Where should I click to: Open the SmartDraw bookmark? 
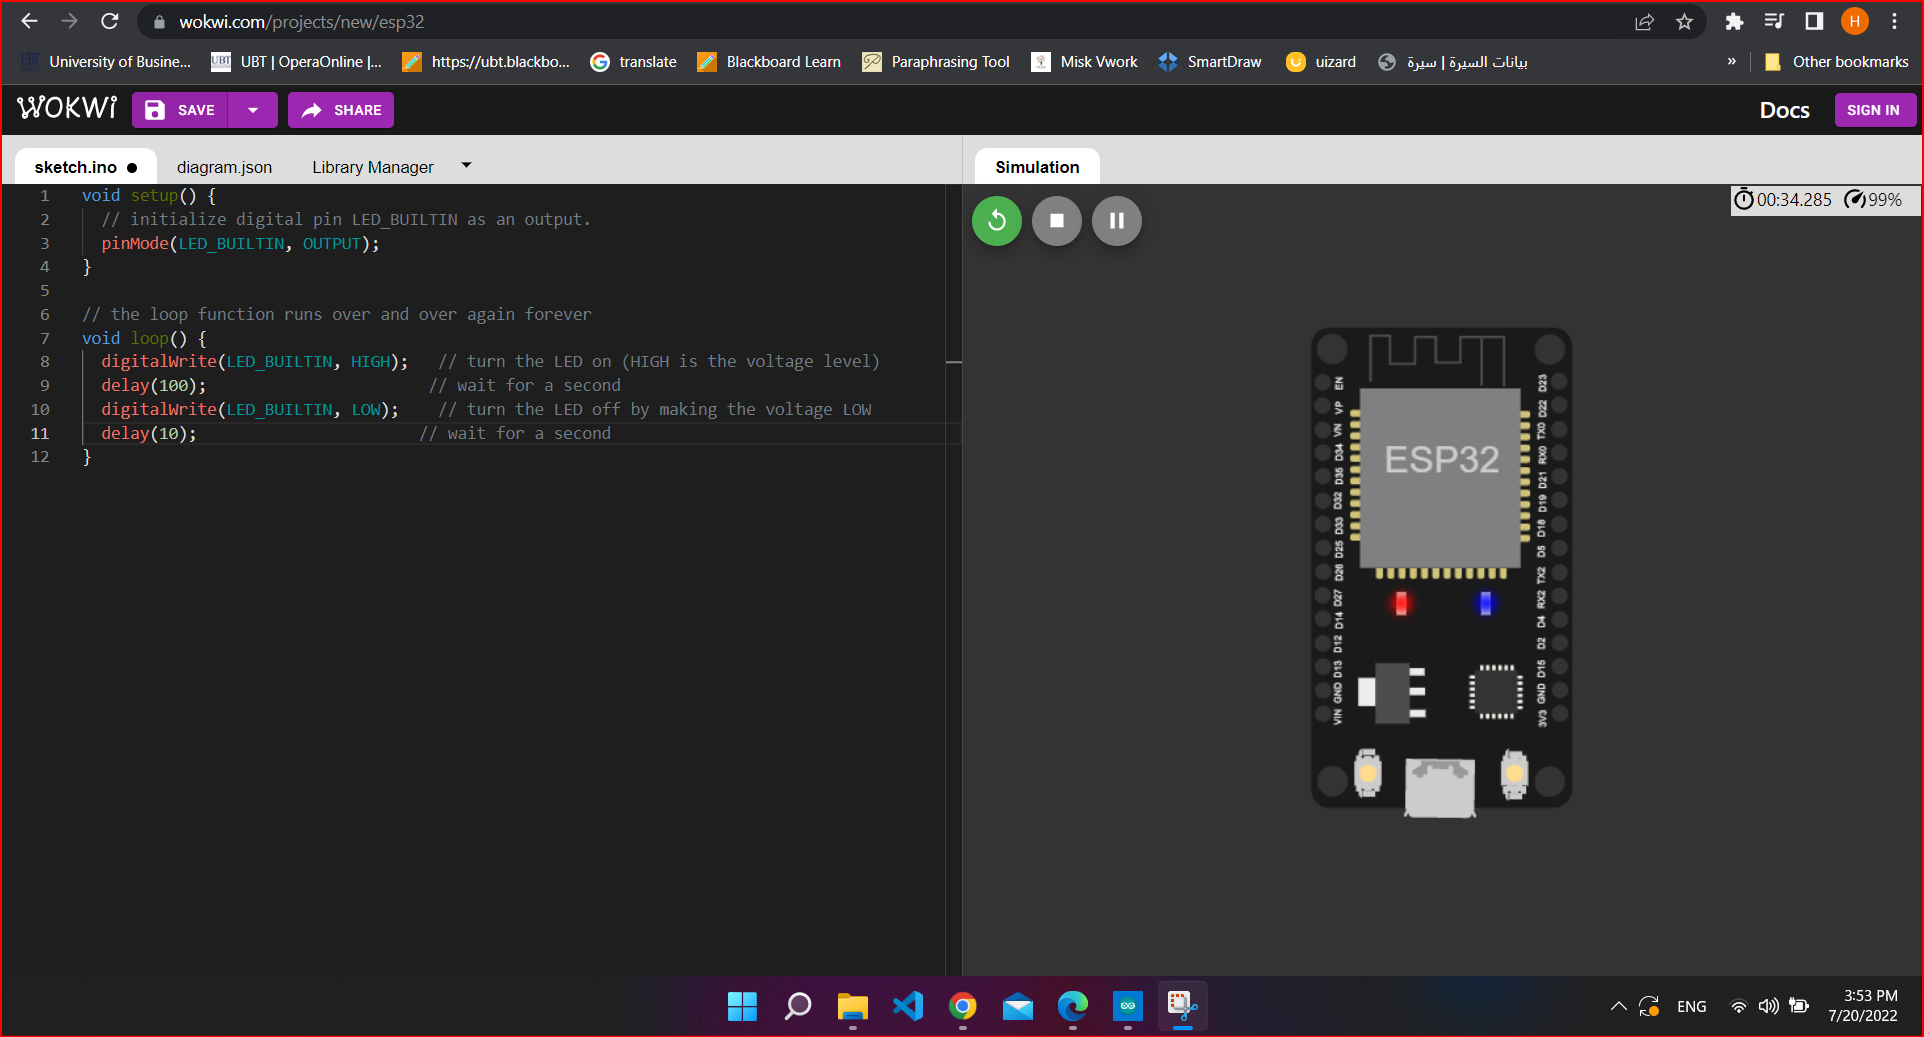[1210, 62]
